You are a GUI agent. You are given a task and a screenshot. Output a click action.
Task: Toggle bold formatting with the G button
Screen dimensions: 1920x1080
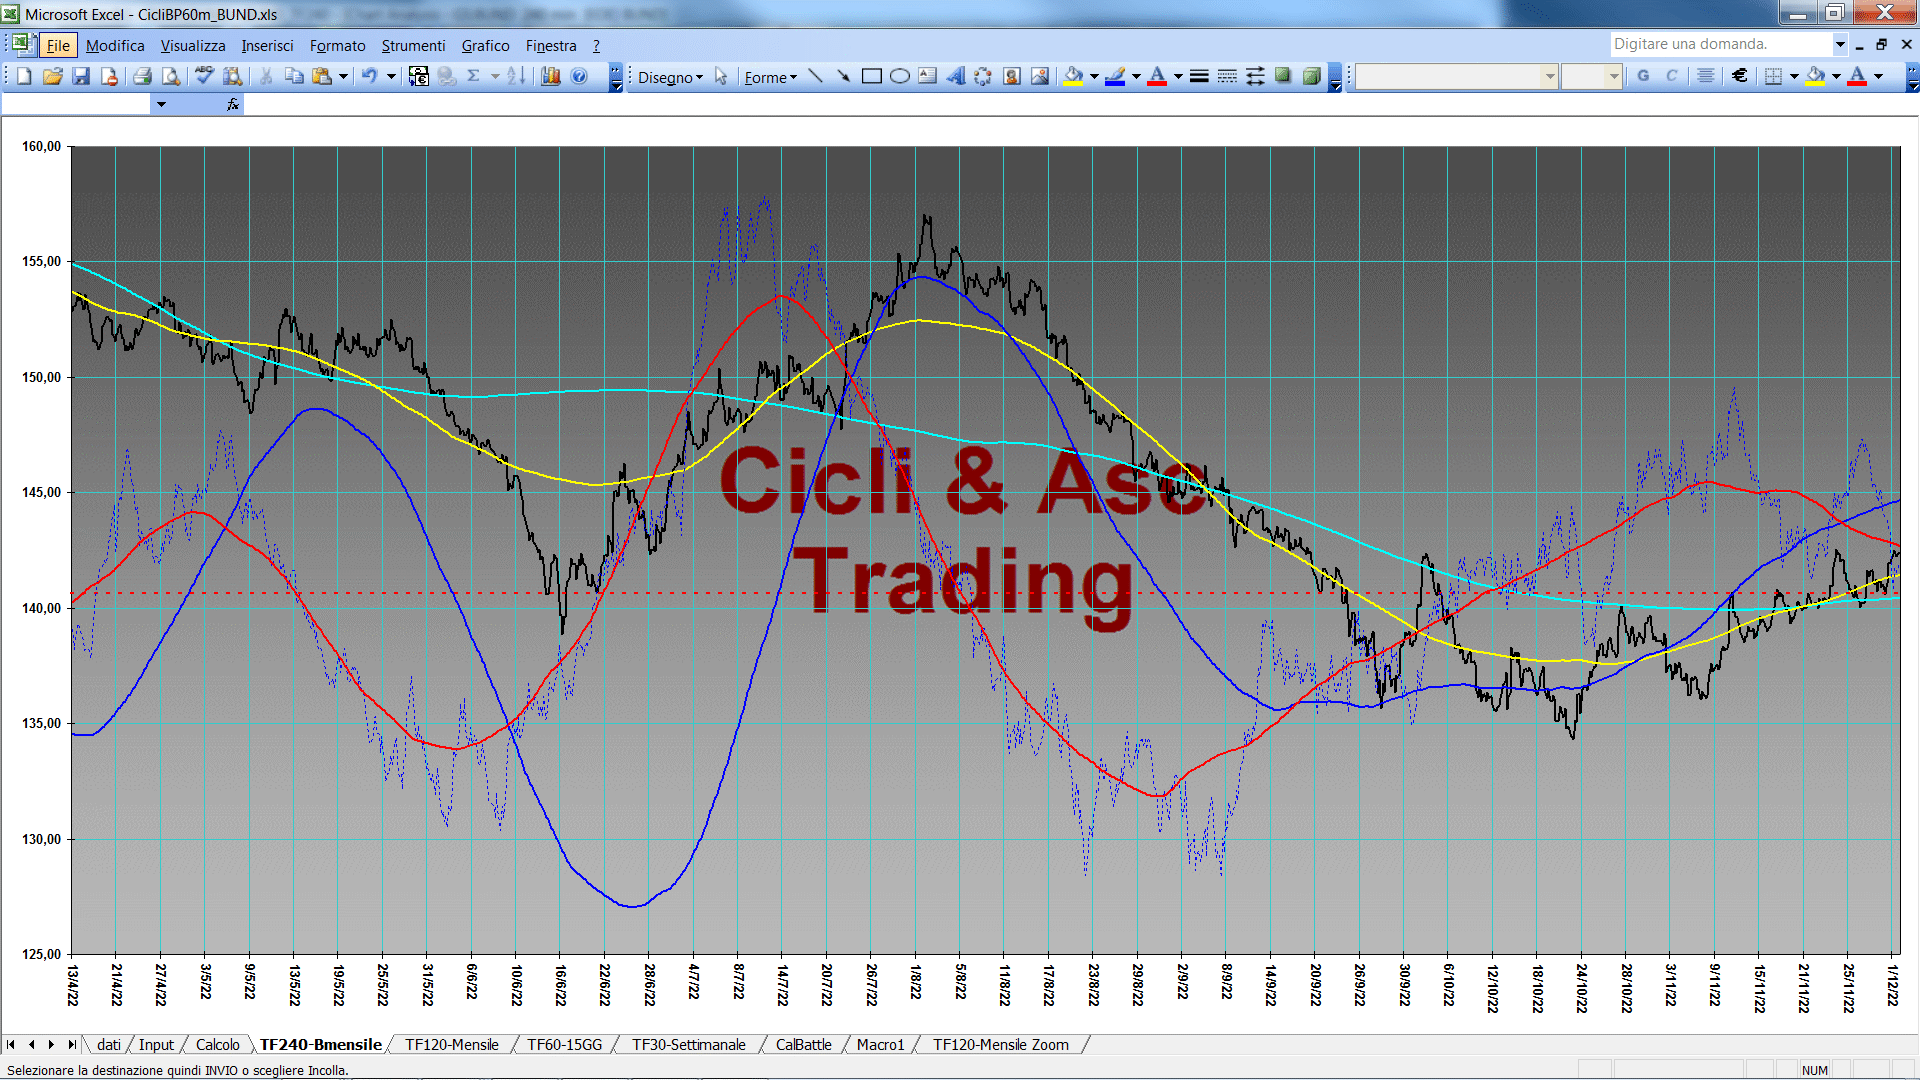[x=1643, y=76]
